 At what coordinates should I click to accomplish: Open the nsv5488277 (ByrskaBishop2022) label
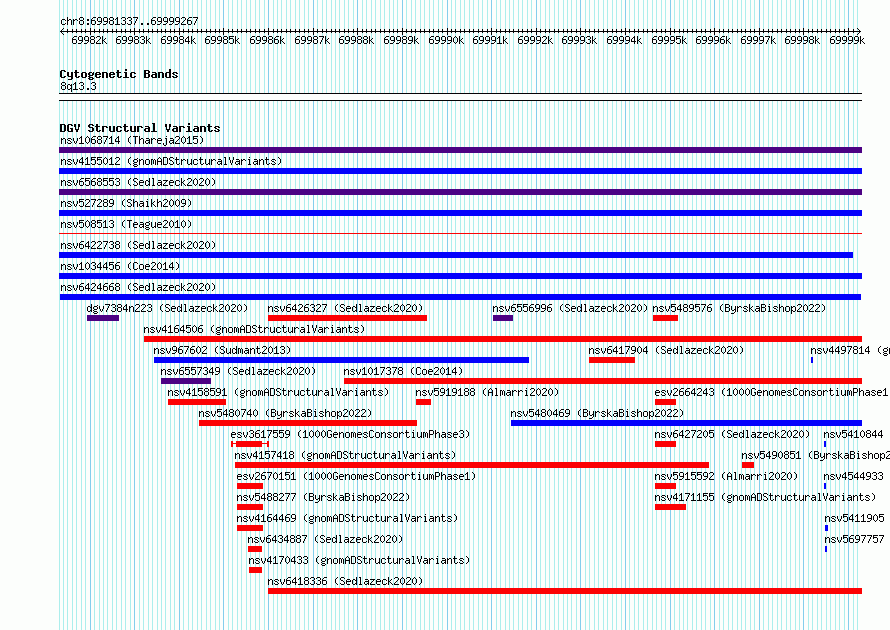click(x=324, y=497)
